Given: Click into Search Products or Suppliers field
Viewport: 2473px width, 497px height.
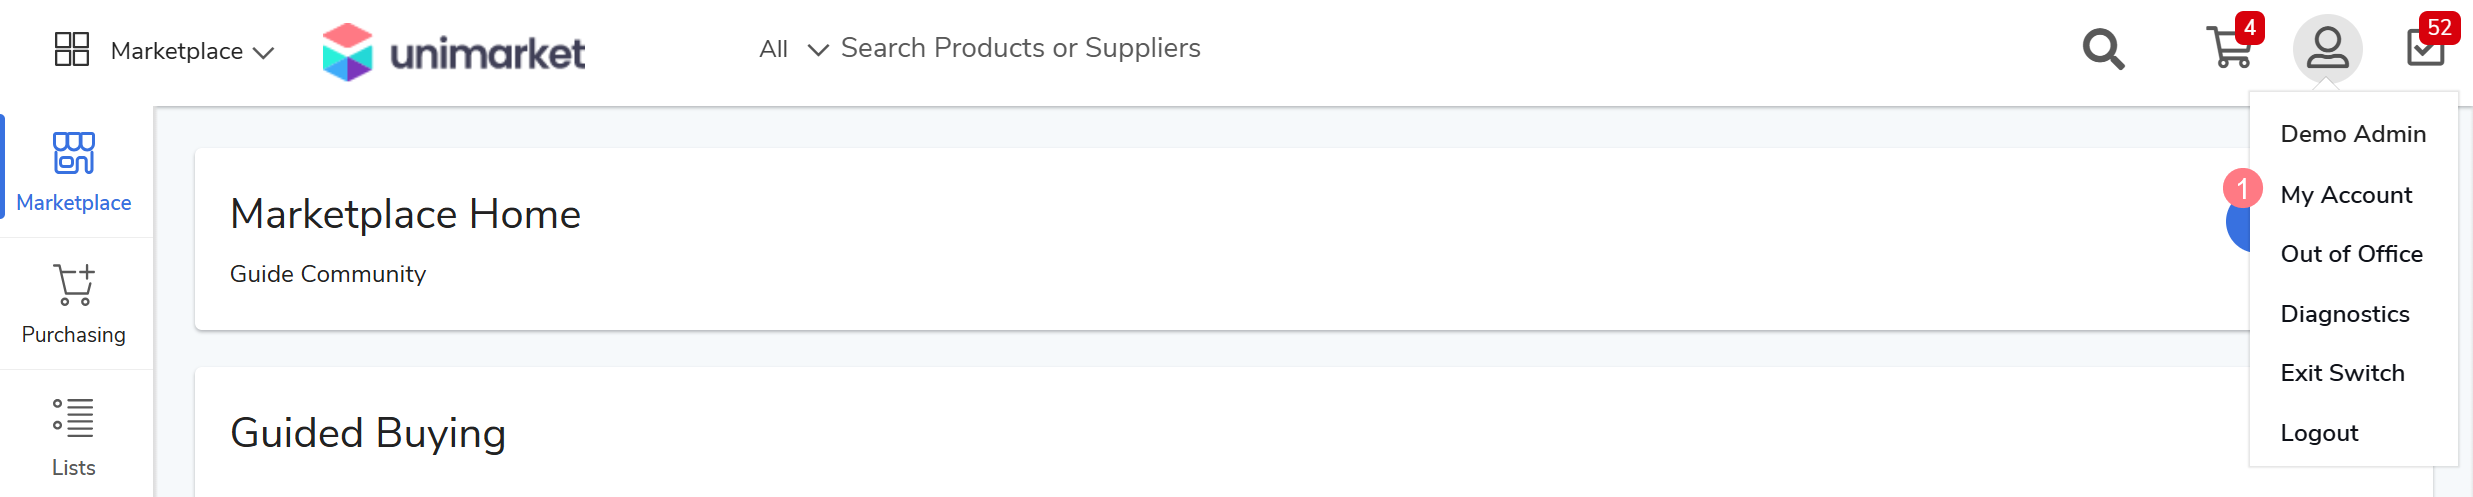Looking at the screenshot, I should click(1020, 48).
